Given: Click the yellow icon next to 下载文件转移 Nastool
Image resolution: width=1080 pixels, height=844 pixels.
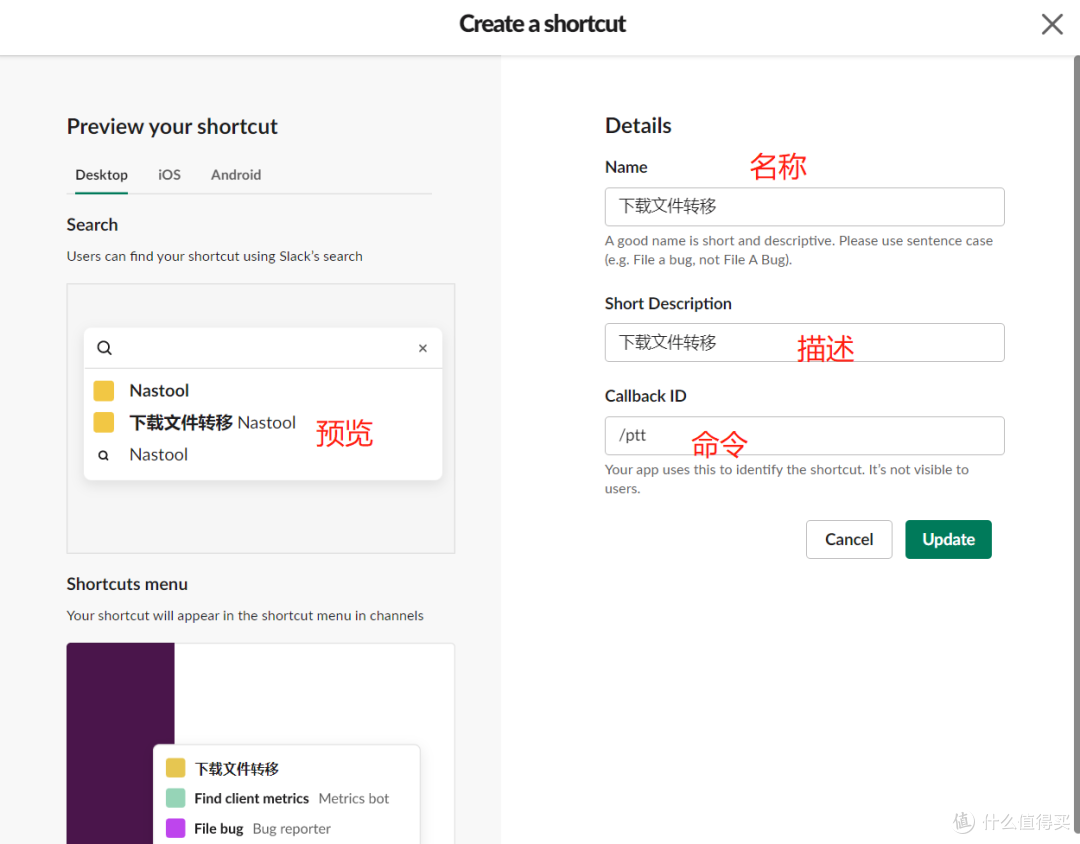Looking at the screenshot, I should click(x=104, y=423).
